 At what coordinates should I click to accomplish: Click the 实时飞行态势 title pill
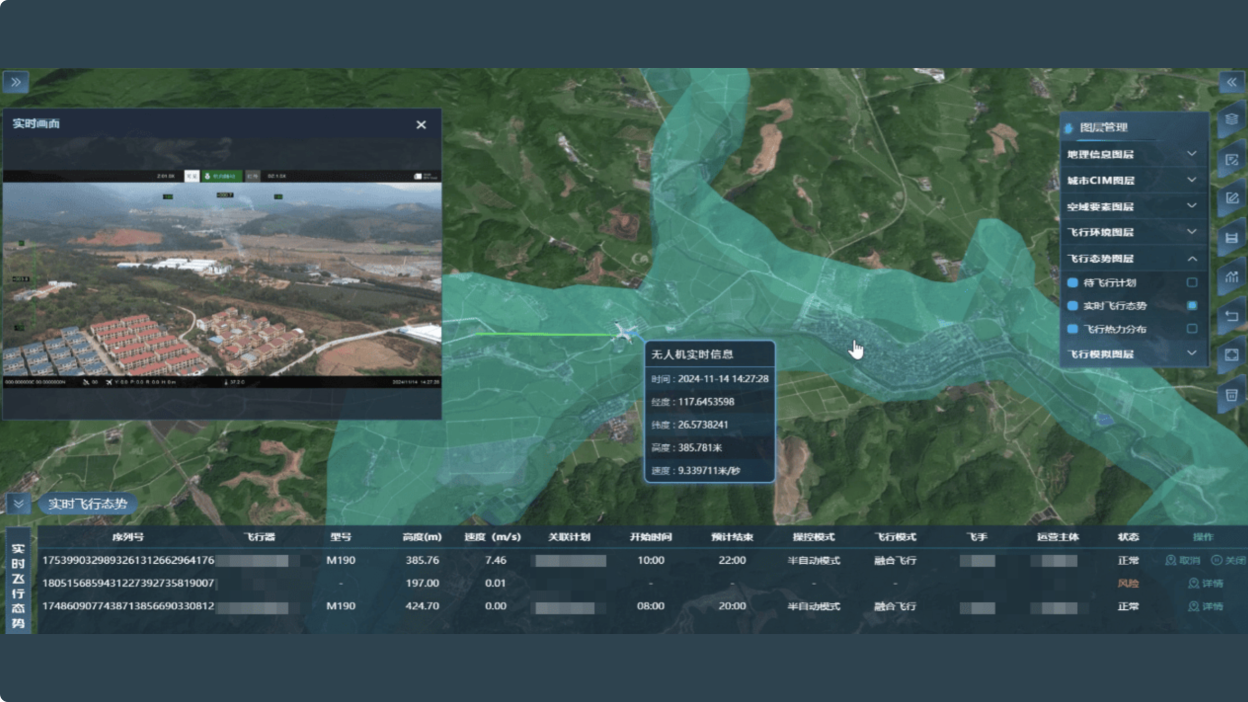point(88,504)
